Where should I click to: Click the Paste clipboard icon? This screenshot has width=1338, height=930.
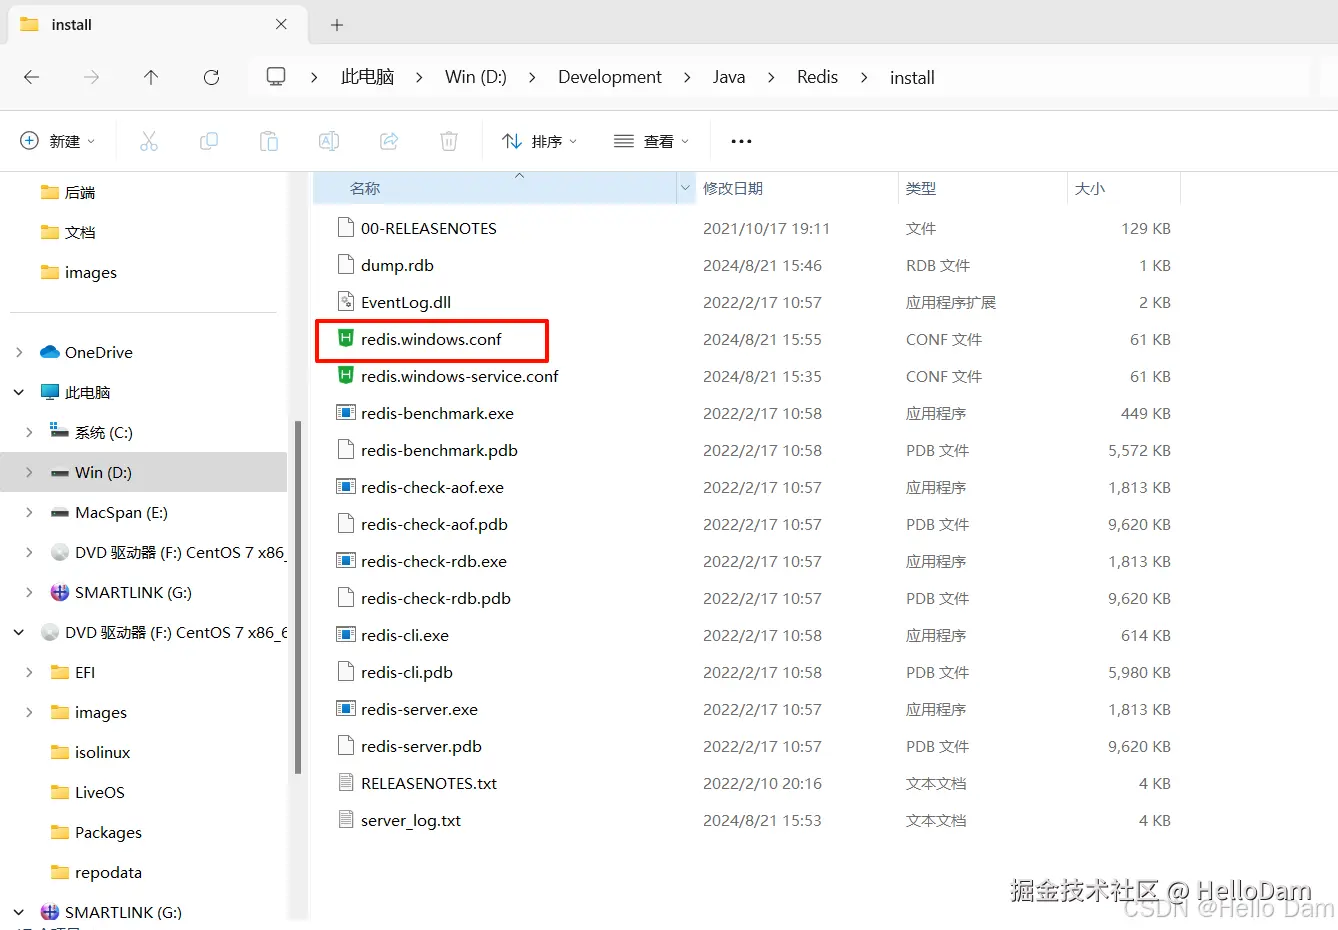pos(269,141)
